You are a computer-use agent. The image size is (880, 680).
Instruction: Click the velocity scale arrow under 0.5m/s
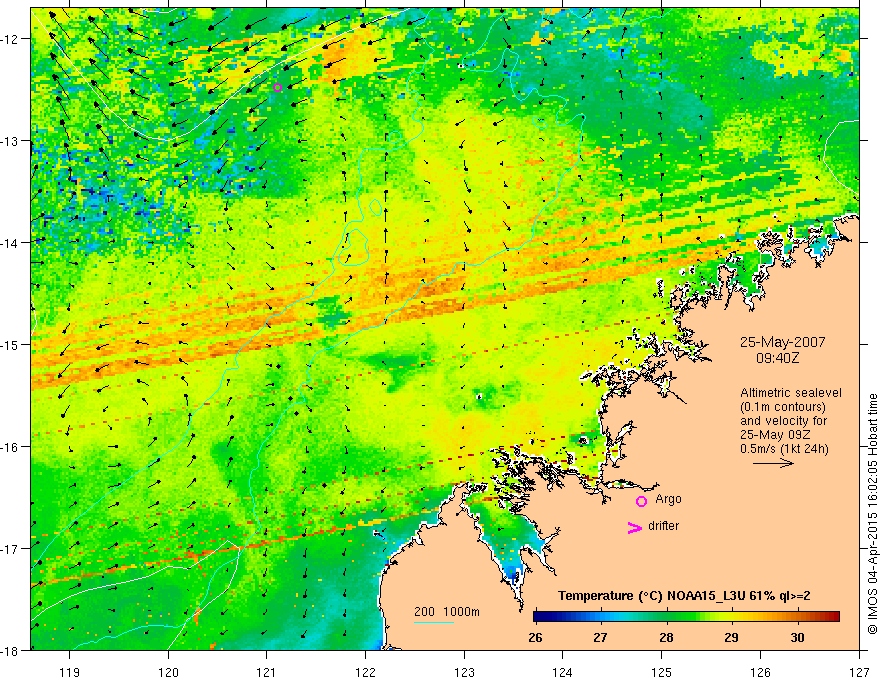click(773, 463)
